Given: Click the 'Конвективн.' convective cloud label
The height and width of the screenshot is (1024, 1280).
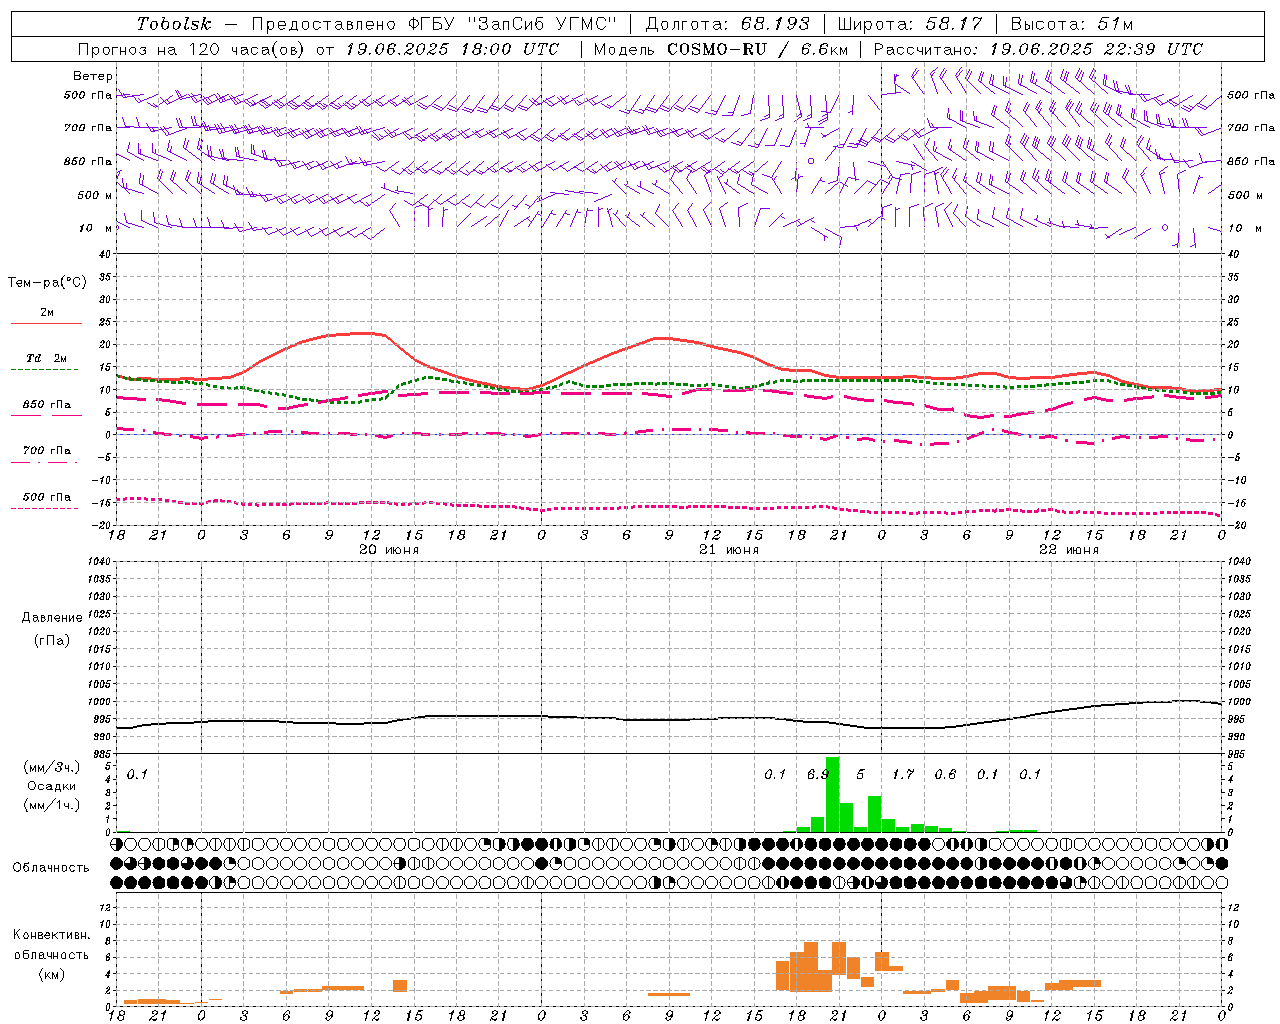Looking at the screenshot, I should point(51,935).
